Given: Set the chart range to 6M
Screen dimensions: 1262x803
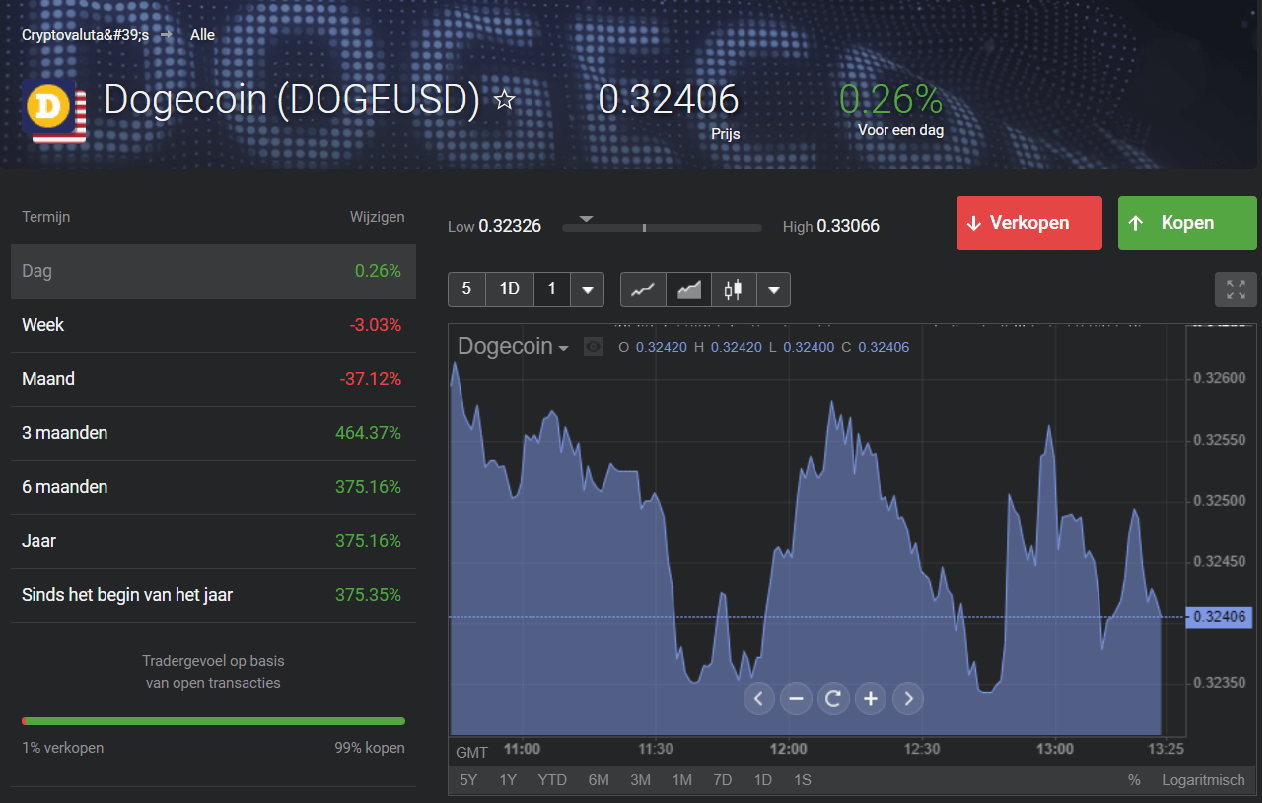Looking at the screenshot, I should (598, 780).
